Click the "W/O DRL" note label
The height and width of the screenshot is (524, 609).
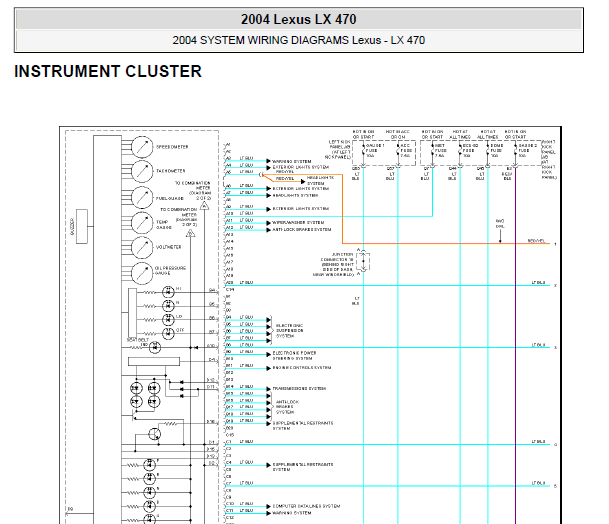[500, 223]
